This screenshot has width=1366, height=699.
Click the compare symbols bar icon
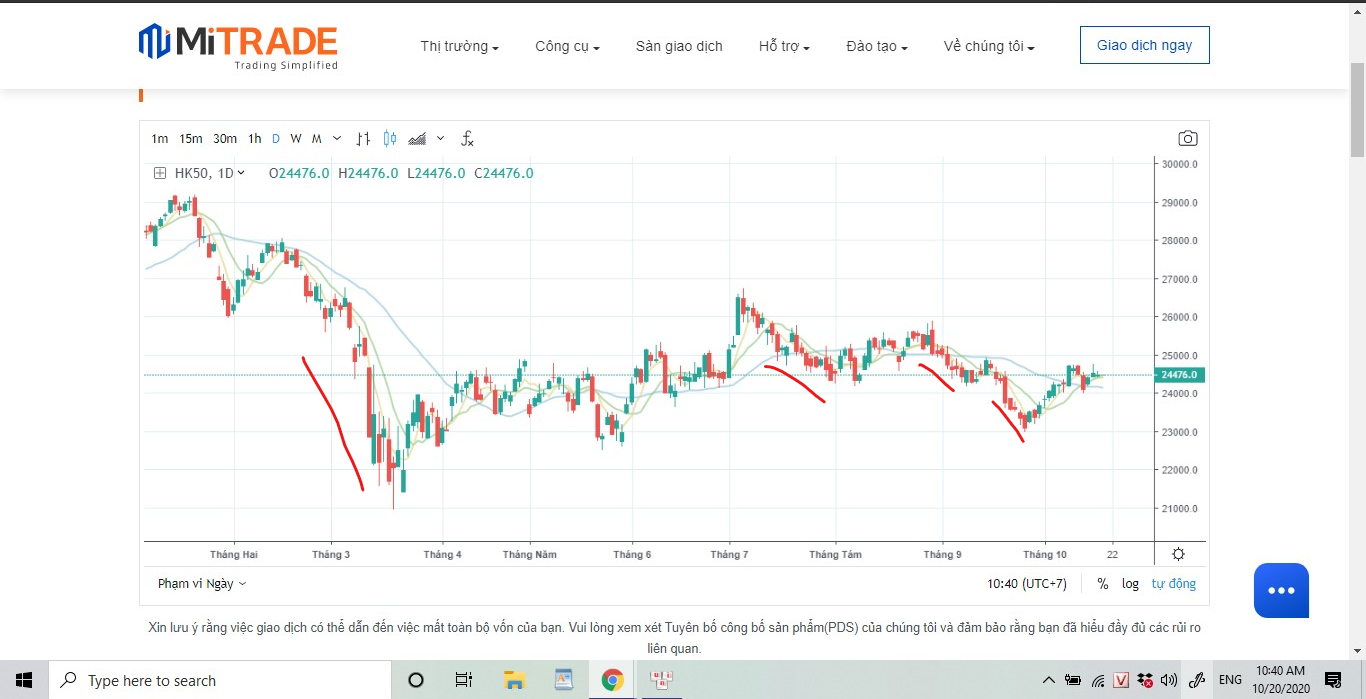tap(363, 139)
